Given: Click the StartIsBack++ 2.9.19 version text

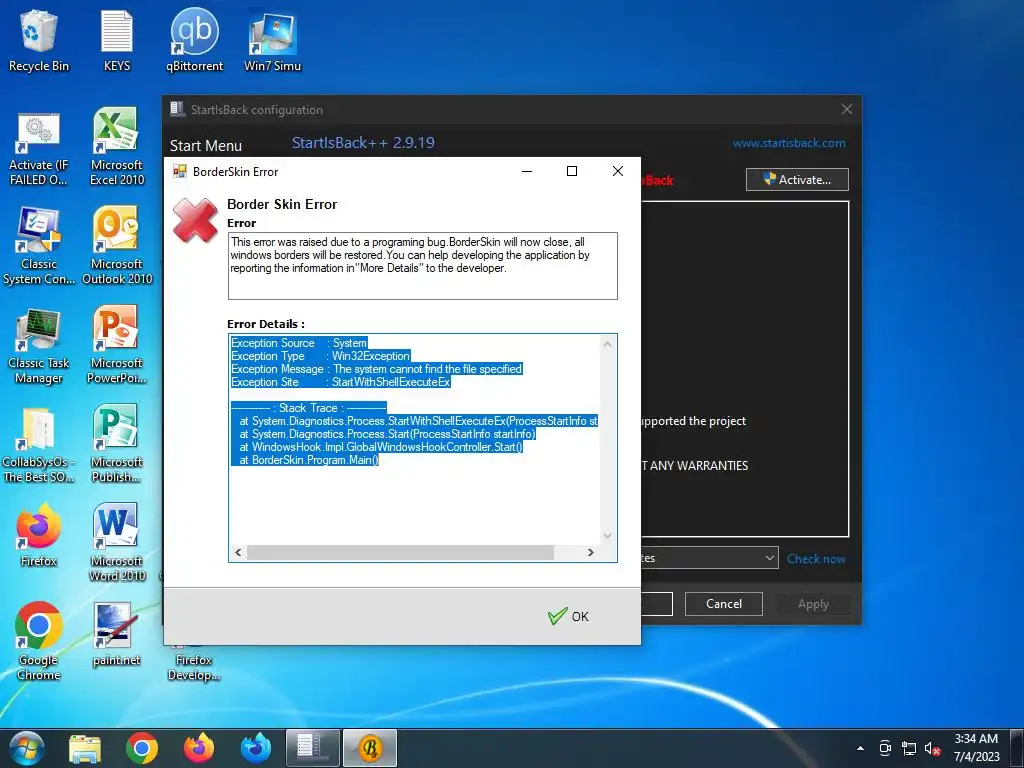Looking at the screenshot, I should click(x=363, y=143).
